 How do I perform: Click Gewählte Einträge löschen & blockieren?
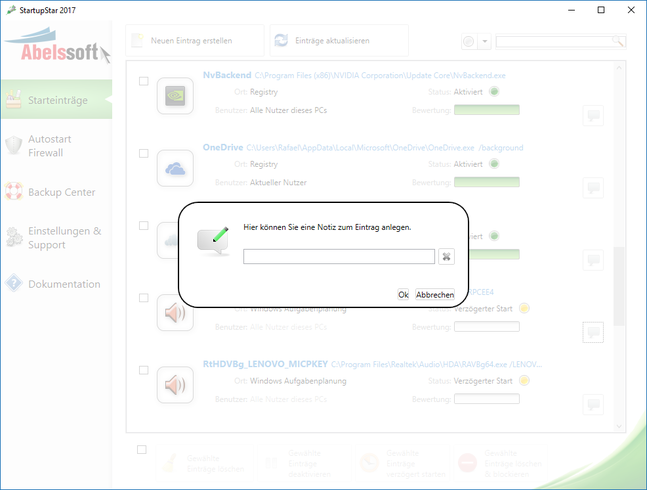[x=501, y=464]
